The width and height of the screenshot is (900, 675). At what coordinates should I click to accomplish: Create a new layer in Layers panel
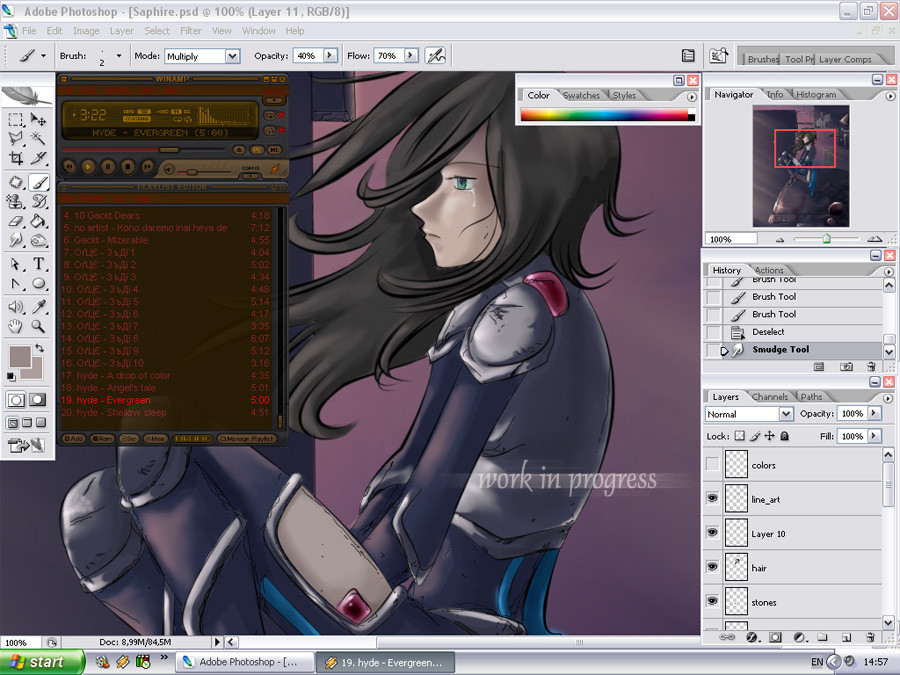[846, 637]
